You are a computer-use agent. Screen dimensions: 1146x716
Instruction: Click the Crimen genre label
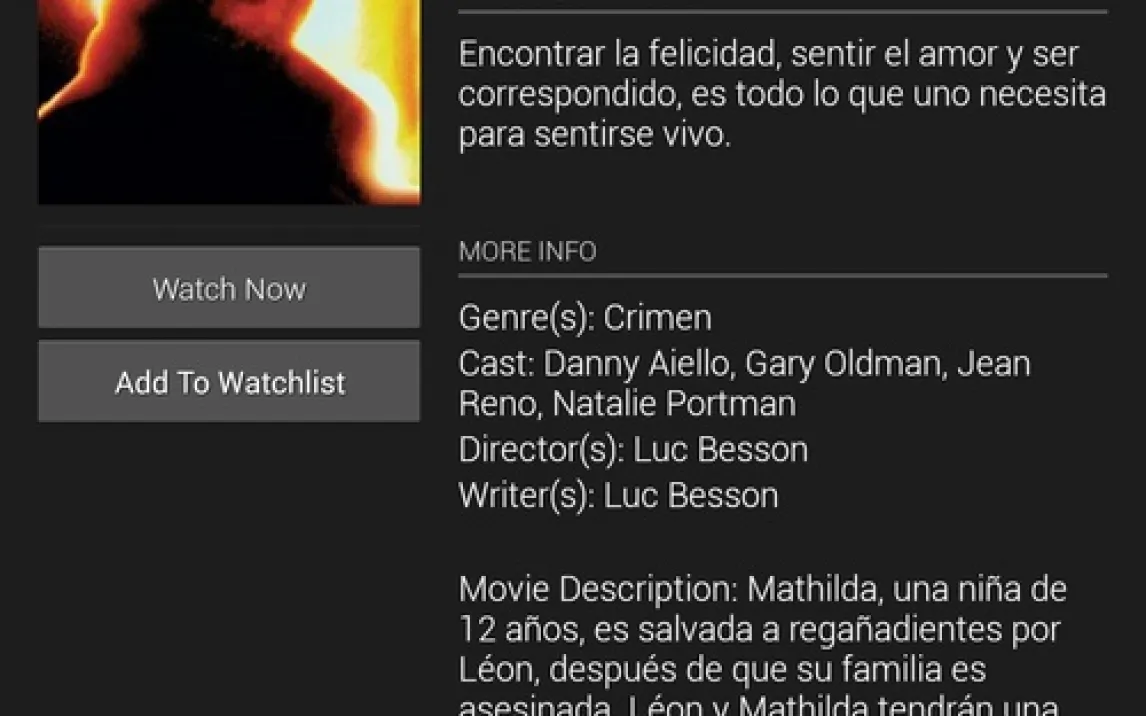pos(657,318)
